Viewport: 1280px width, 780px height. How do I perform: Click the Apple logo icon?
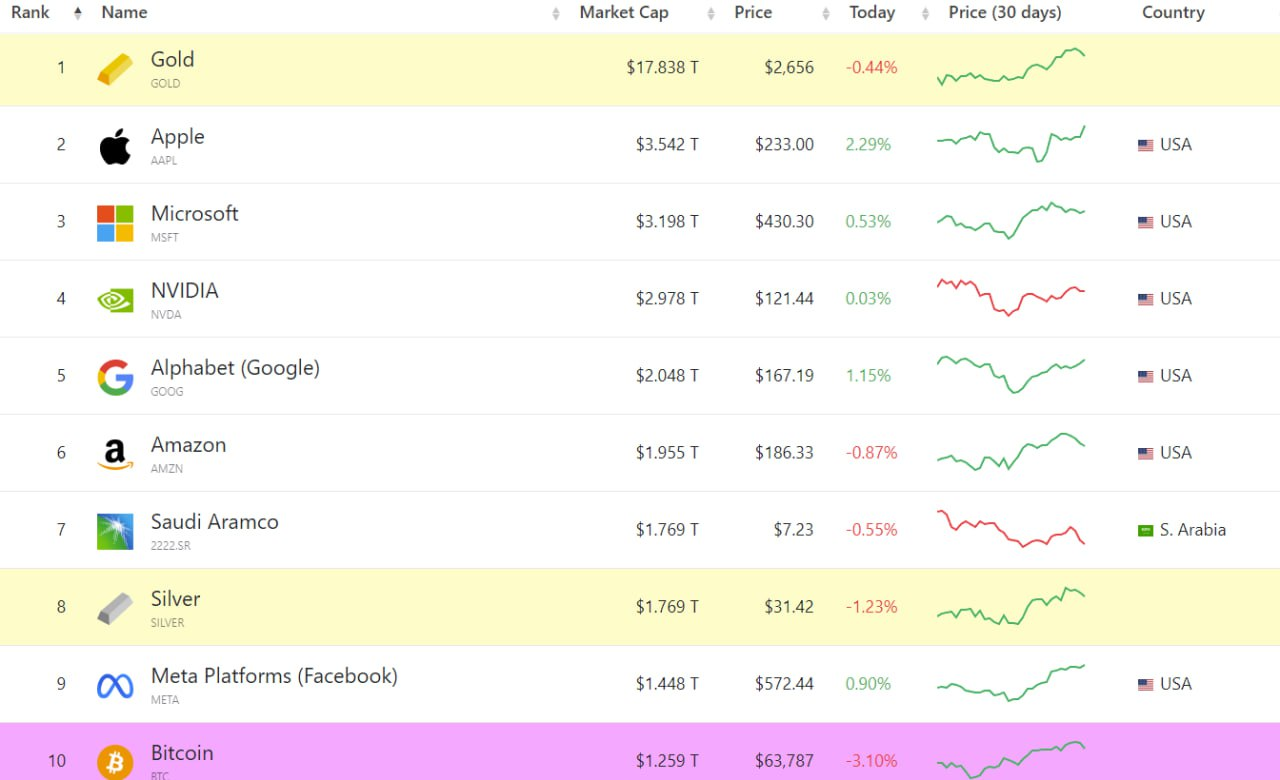point(115,146)
